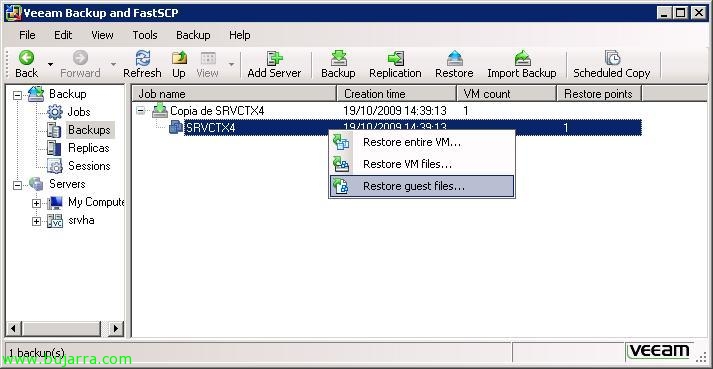The height and width of the screenshot is (369, 713).
Task: Select Jobs in the tree
Action: click(x=79, y=112)
